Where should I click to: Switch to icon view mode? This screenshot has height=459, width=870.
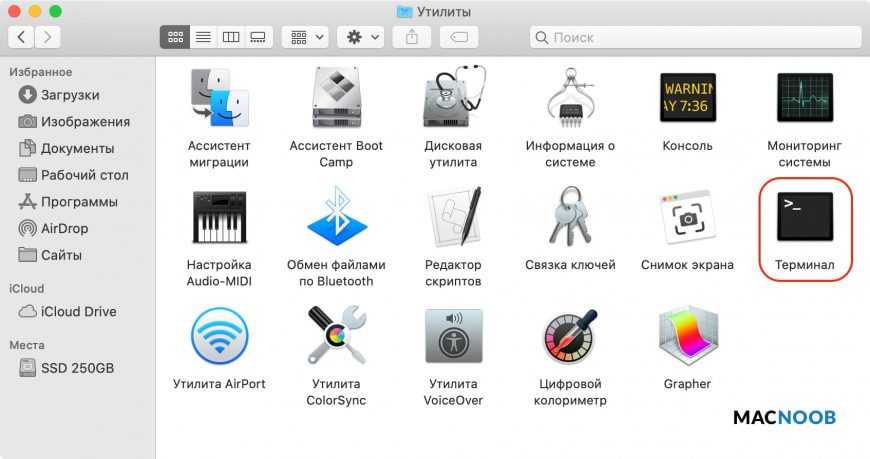(175, 37)
